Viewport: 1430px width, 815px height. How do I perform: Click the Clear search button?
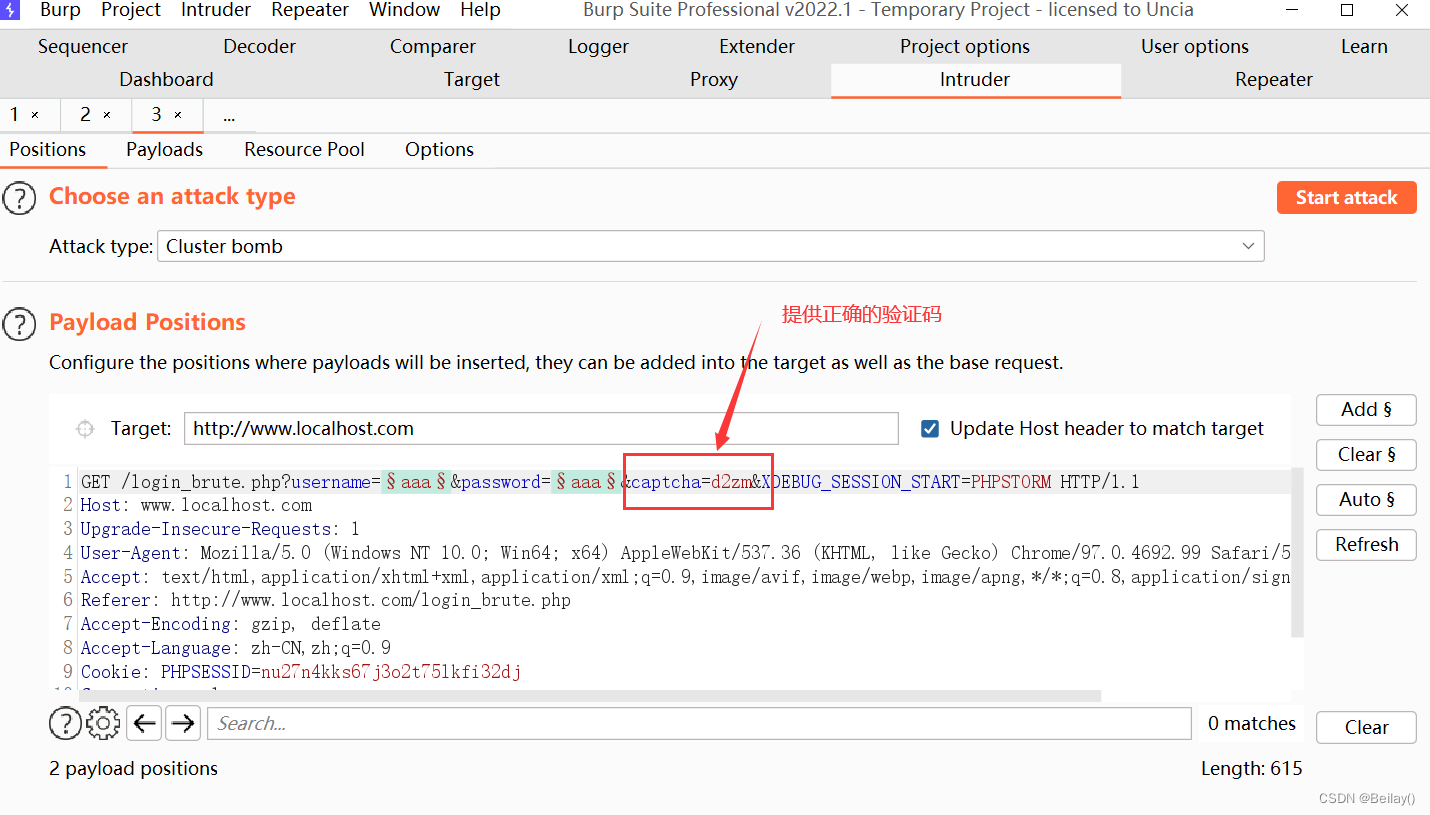pyautogui.click(x=1366, y=728)
